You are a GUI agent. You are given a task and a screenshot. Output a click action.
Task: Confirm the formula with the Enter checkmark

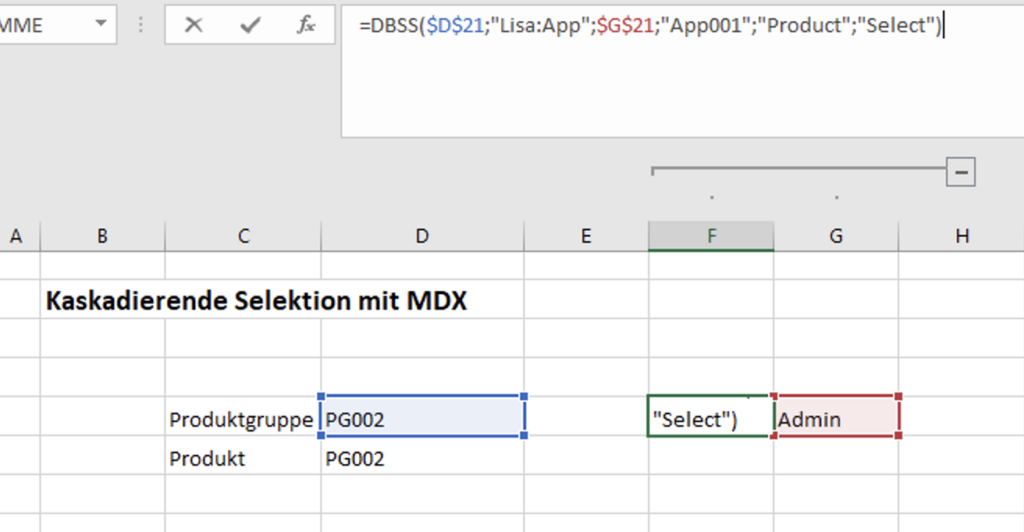point(250,25)
